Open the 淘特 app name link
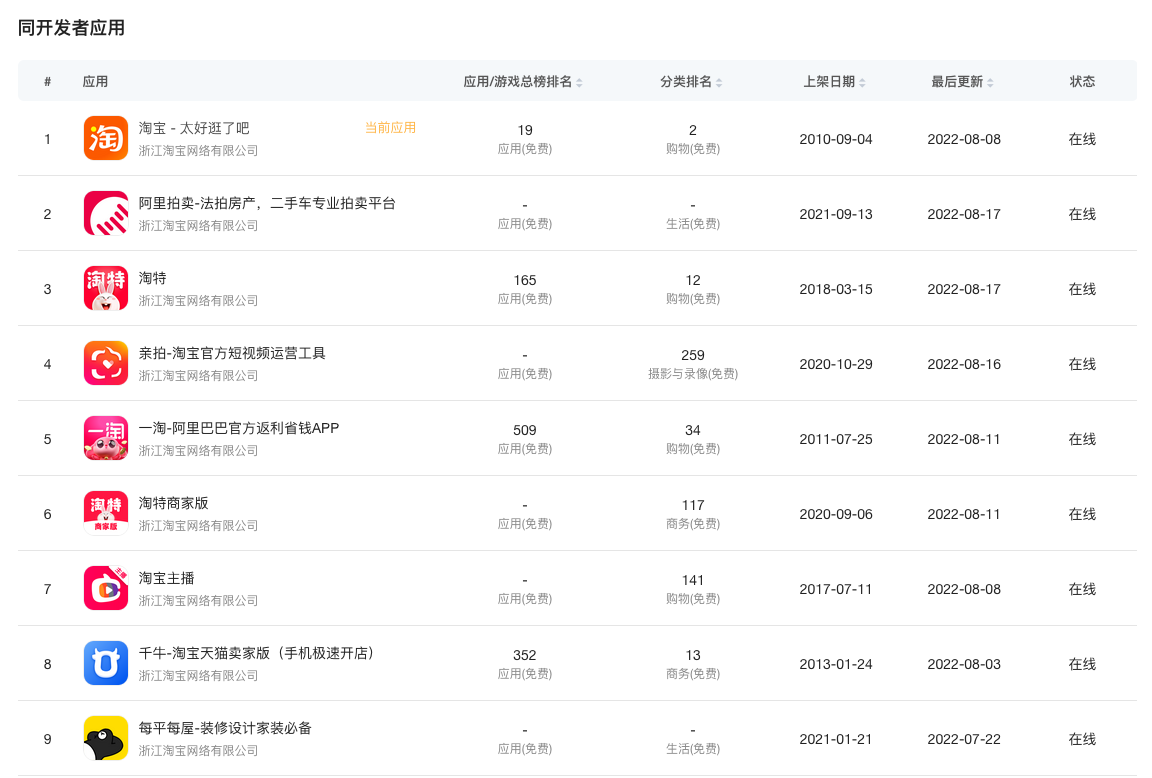Viewport: 1152px width, 778px height. coord(153,278)
